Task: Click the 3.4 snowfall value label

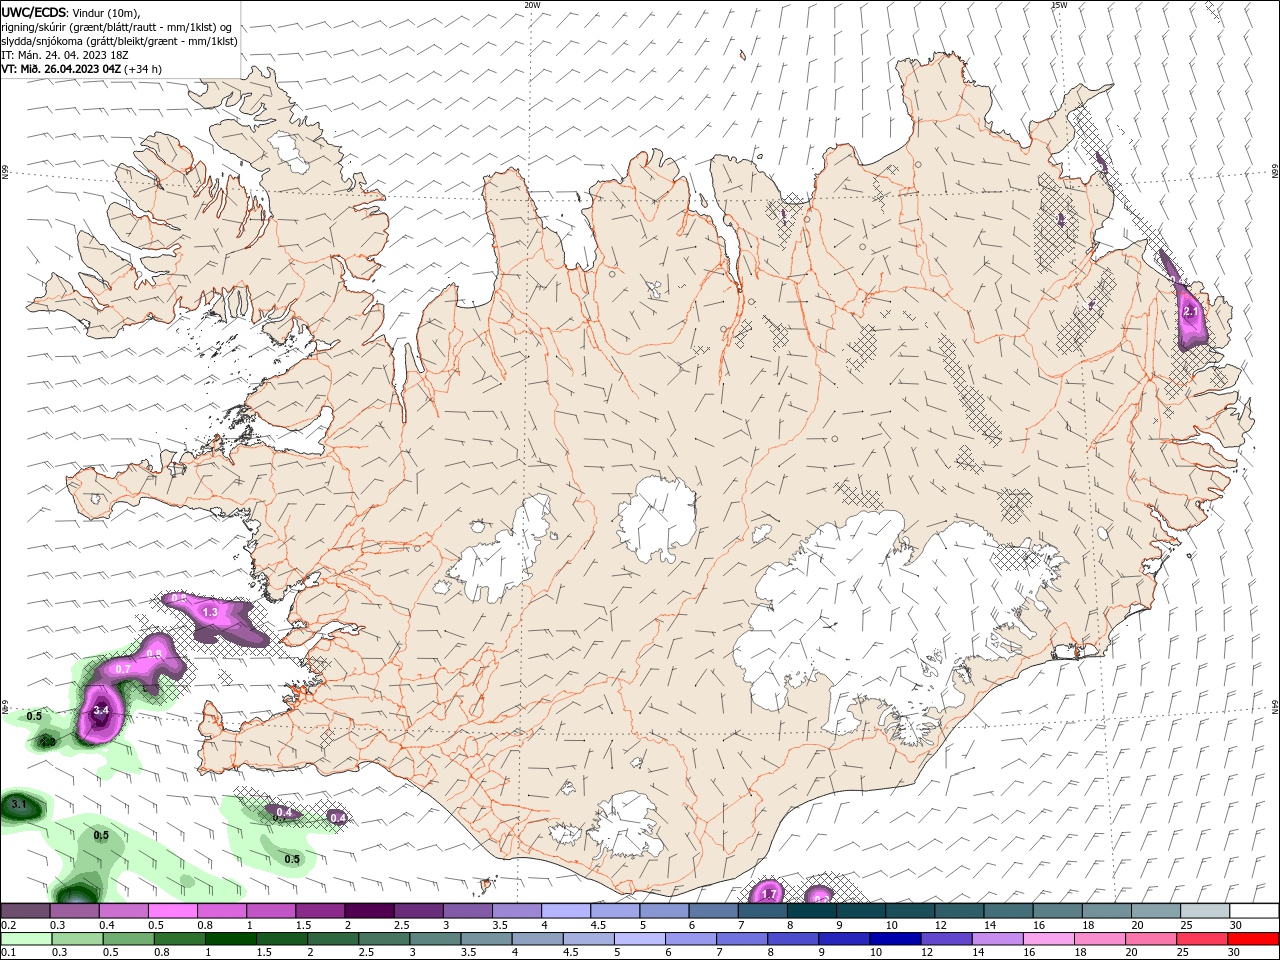Action: [100, 710]
